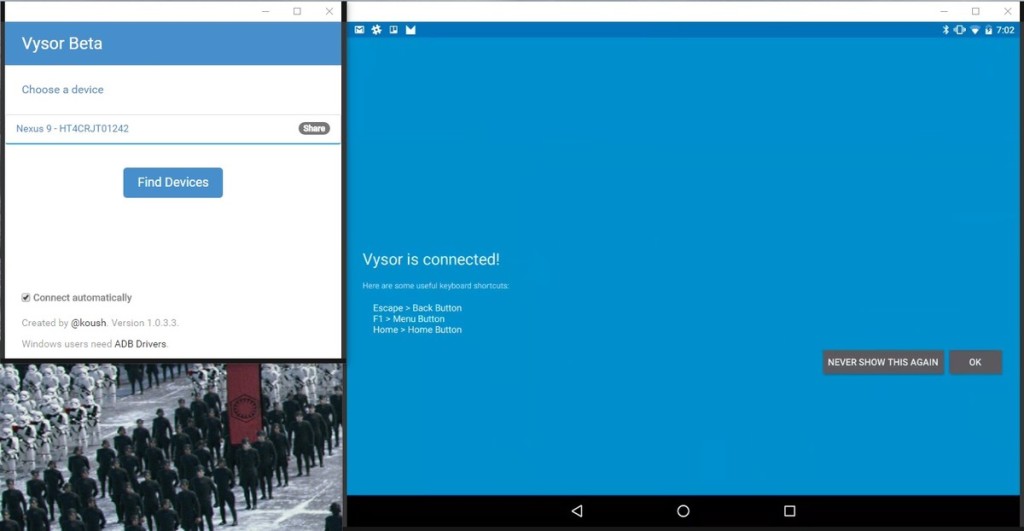Minimize the Android mirror window

944,11
